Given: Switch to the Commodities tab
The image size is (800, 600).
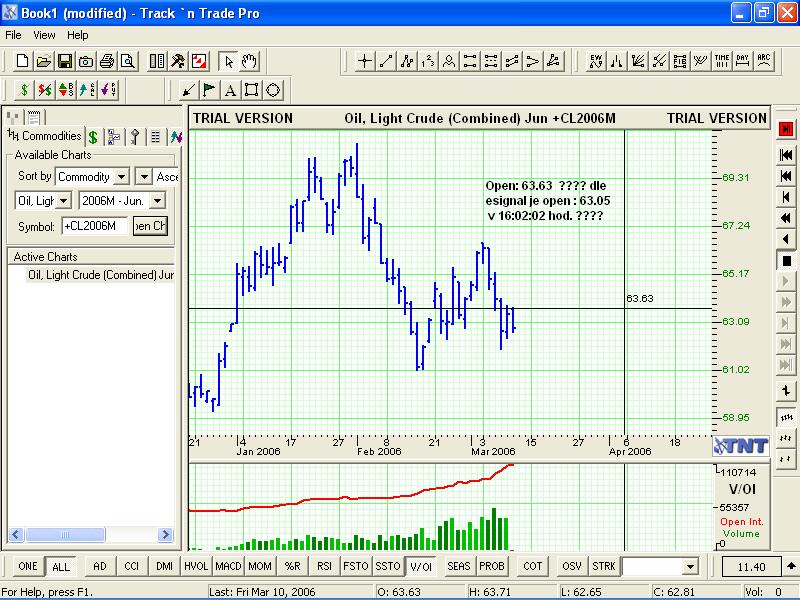Looking at the screenshot, I should 44,136.
